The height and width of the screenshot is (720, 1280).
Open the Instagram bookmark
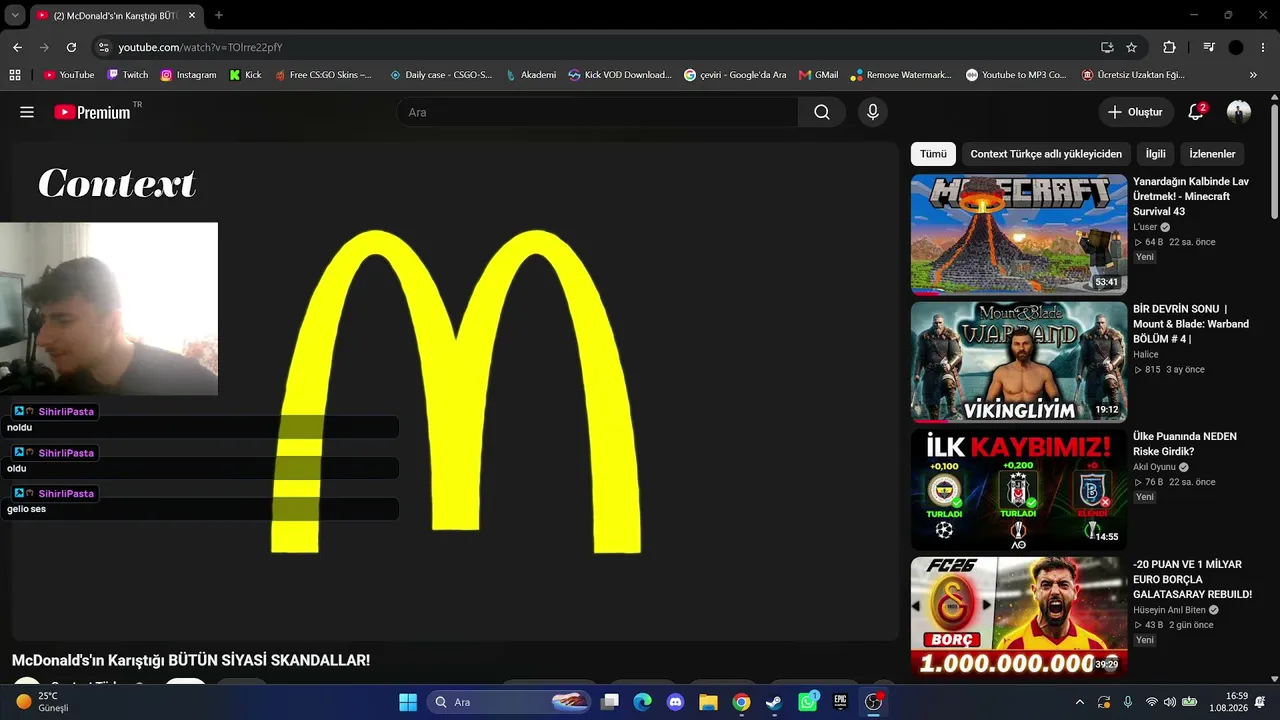click(188, 75)
